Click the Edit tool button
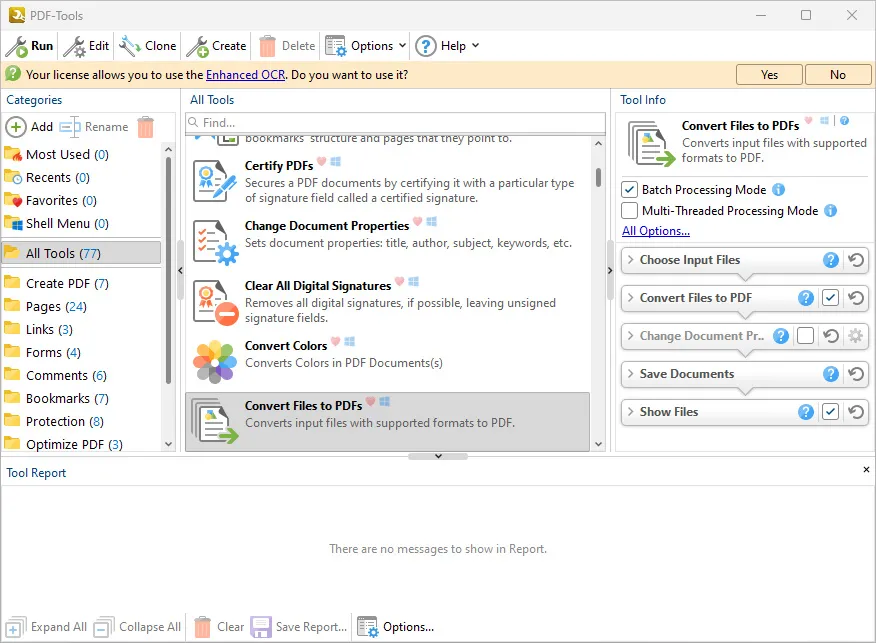This screenshot has width=876, height=643. (86, 46)
